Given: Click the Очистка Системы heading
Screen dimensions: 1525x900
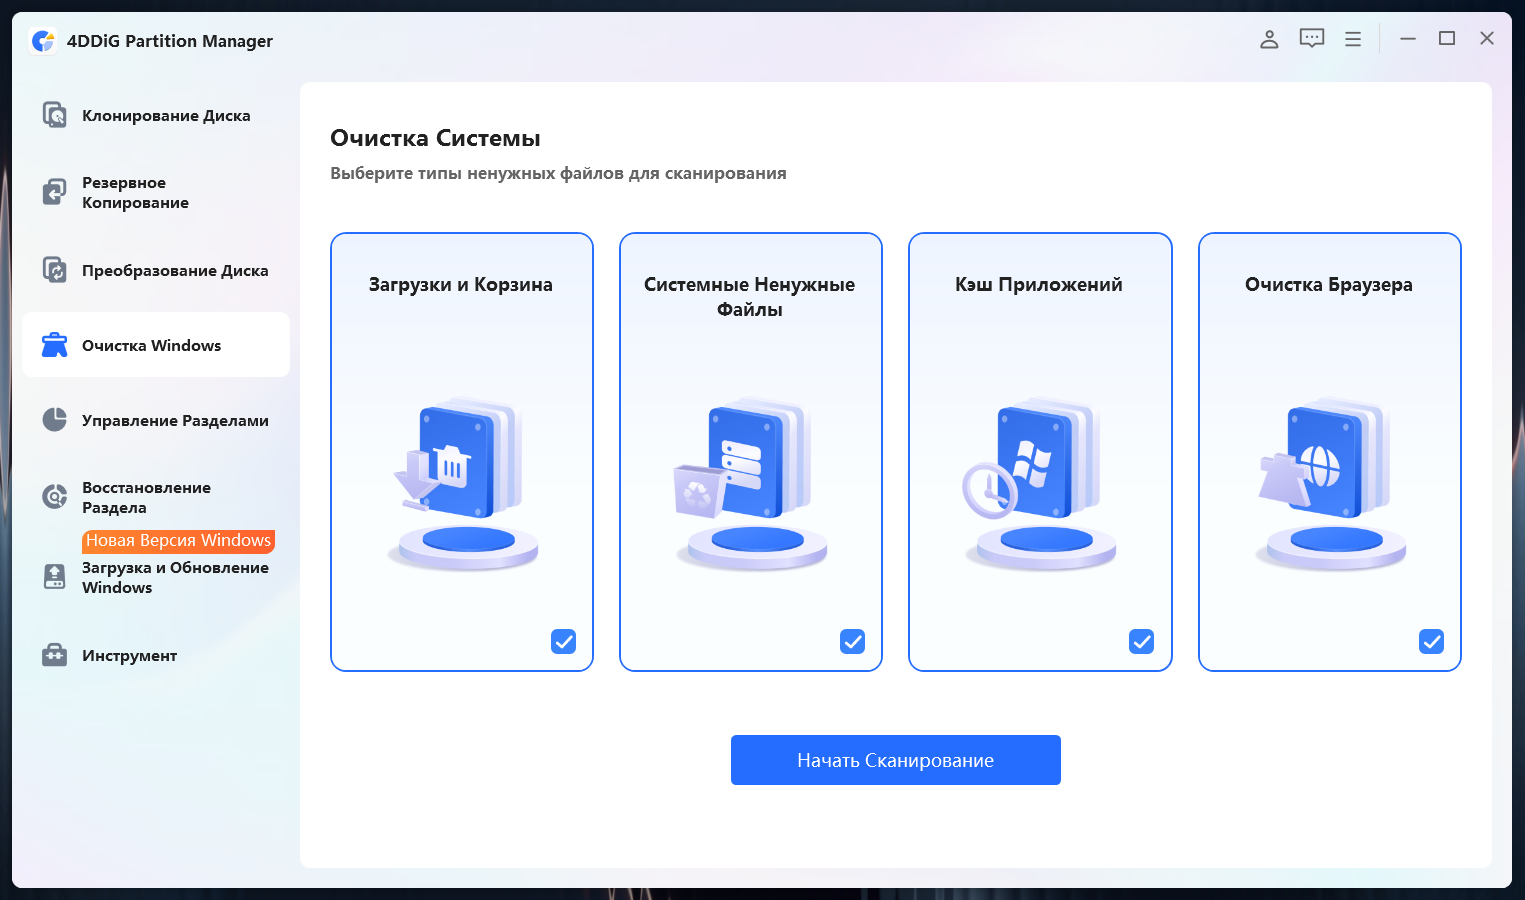Looking at the screenshot, I should point(435,138).
